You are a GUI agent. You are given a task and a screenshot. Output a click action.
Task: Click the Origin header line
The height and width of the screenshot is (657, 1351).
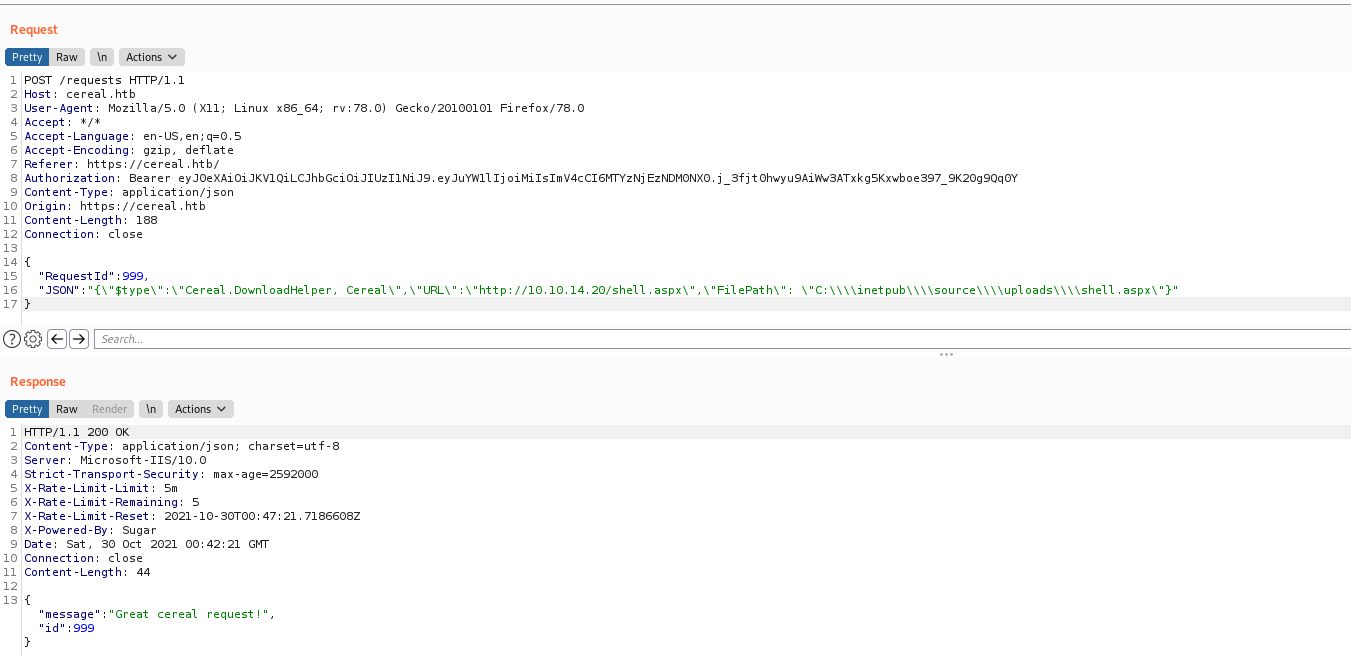pos(115,206)
